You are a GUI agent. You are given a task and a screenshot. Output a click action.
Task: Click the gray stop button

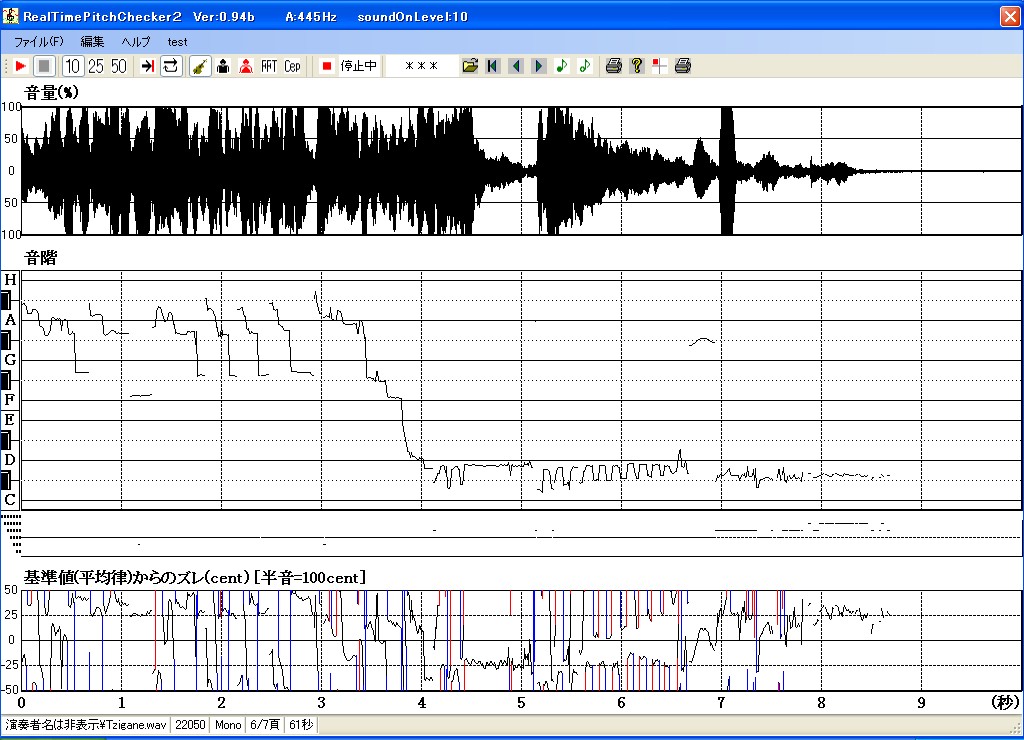44,66
